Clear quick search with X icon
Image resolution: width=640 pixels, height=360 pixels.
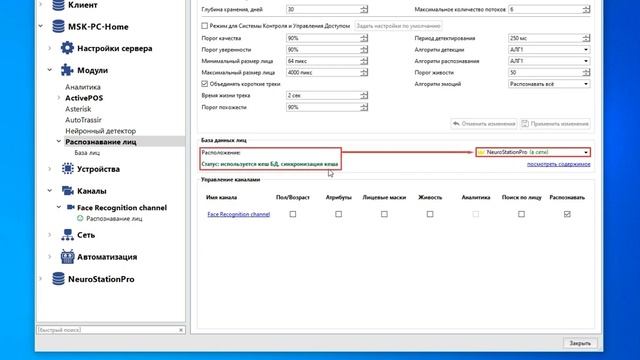(181, 330)
